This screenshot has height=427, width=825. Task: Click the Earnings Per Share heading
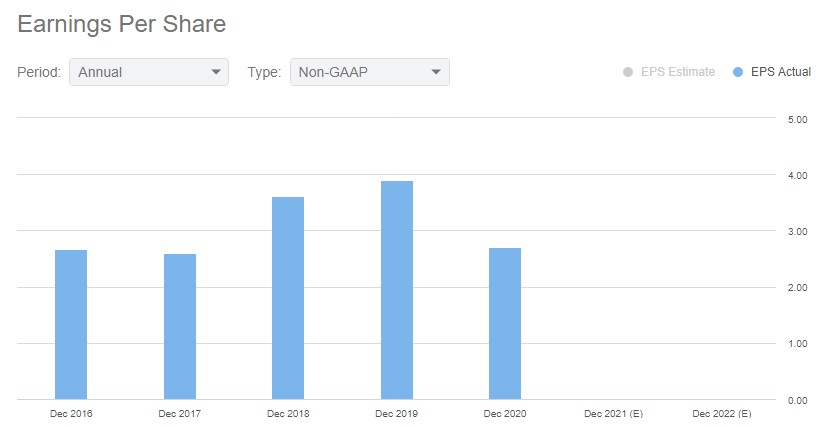122,24
